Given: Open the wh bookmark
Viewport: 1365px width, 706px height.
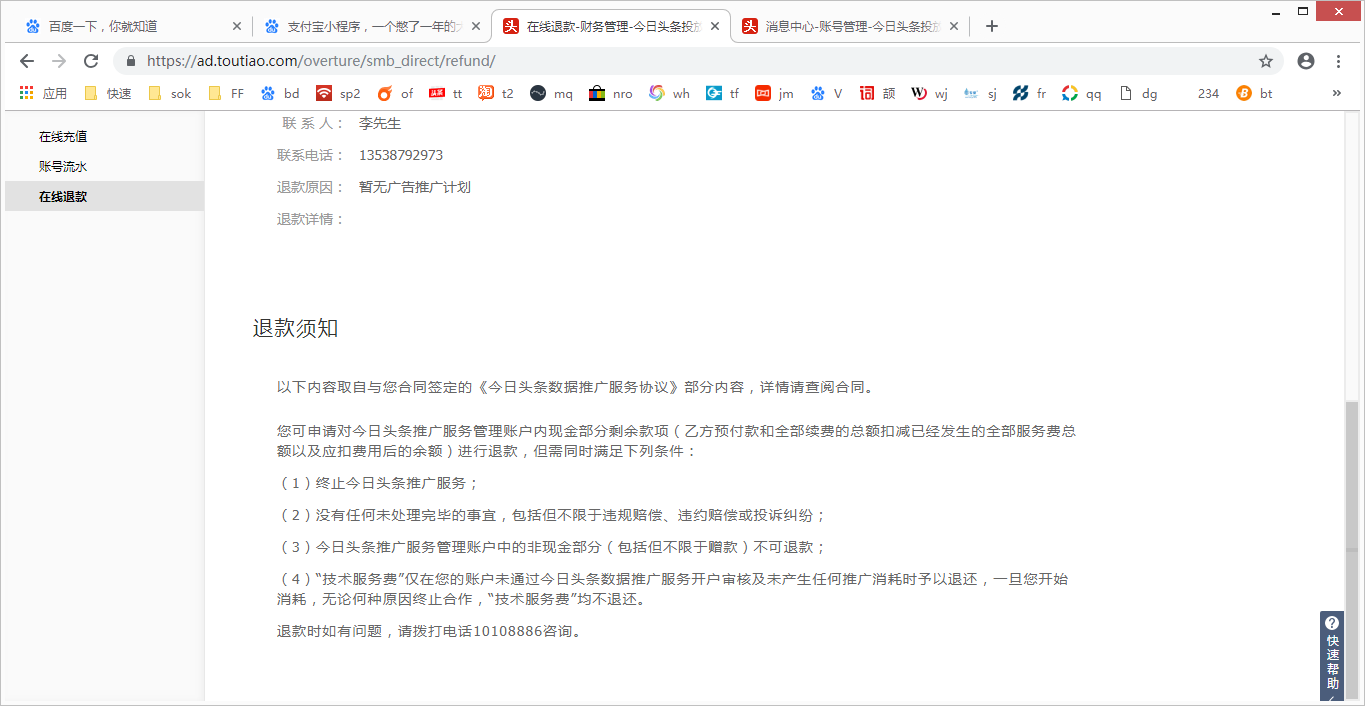Looking at the screenshot, I should click(x=669, y=93).
